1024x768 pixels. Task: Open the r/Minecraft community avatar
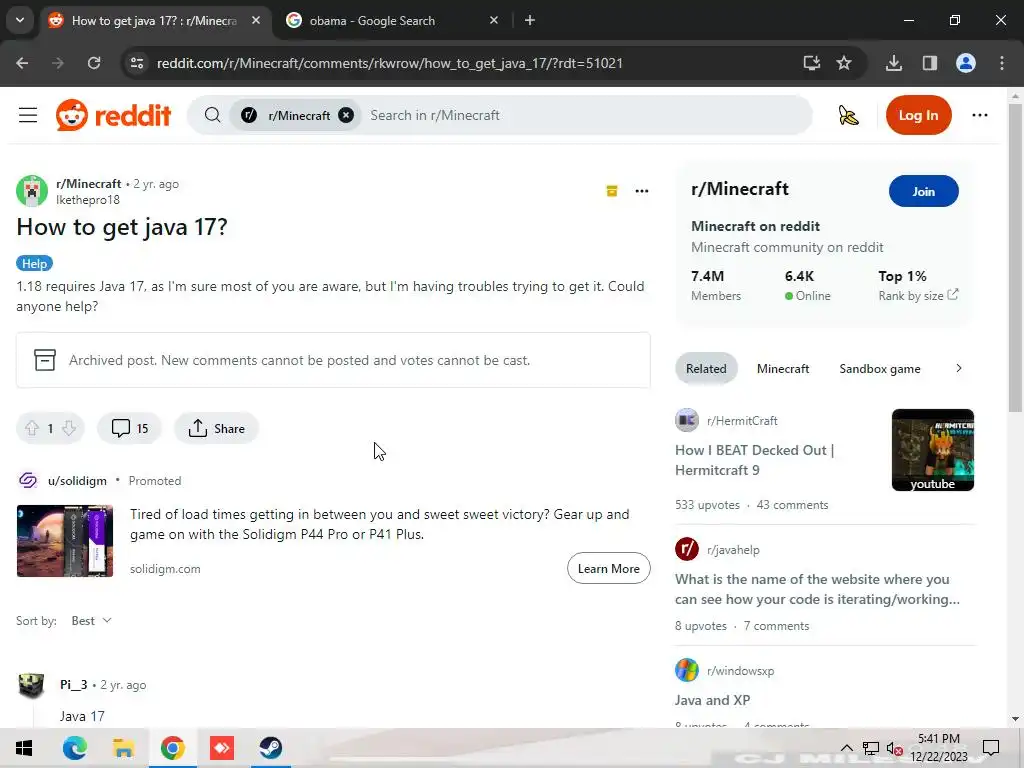(x=31, y=191)
